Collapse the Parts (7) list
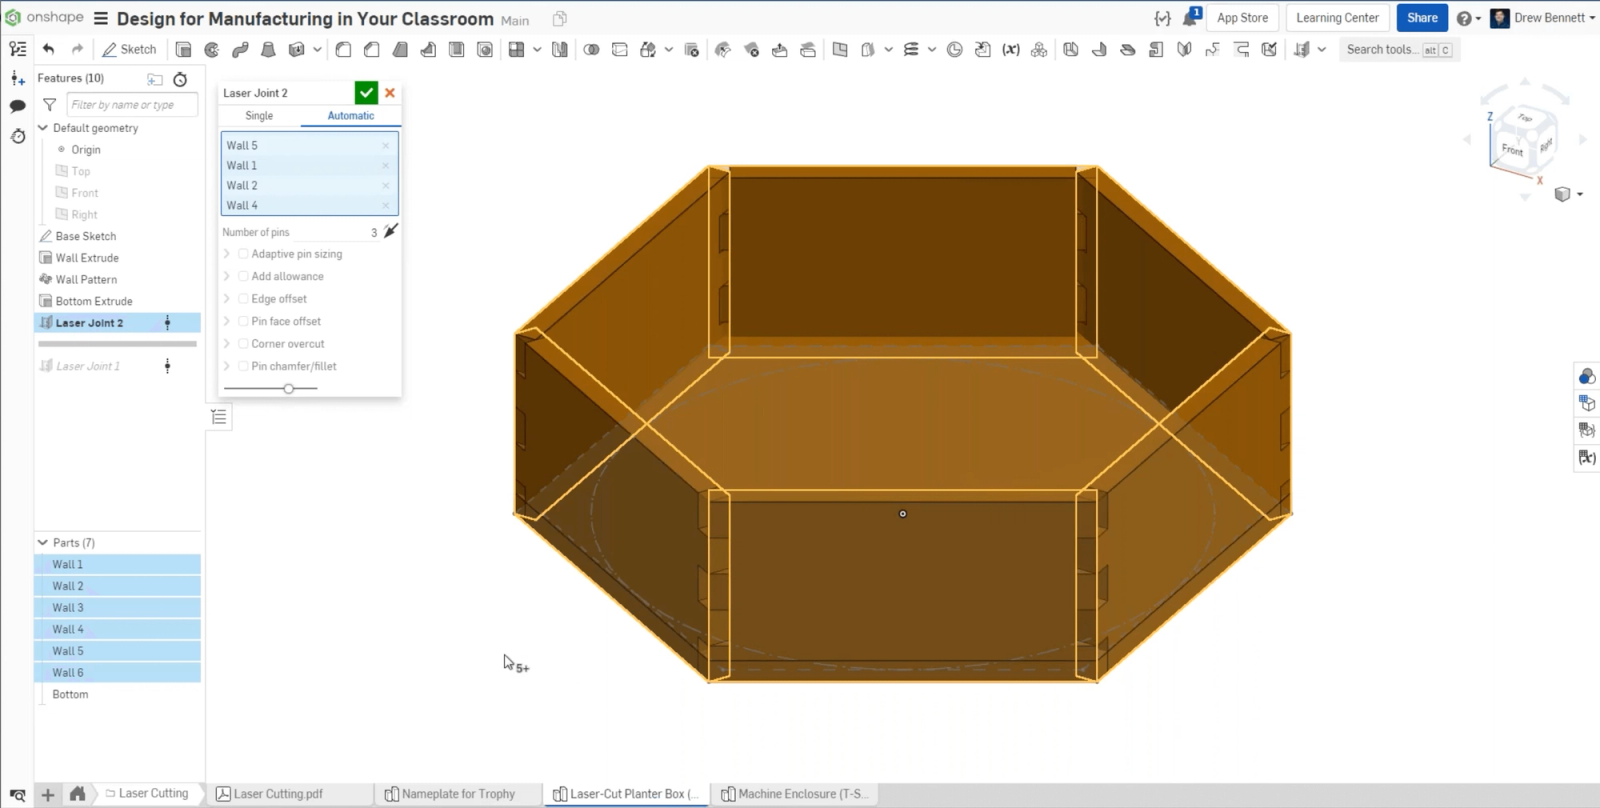 pos(43,542)
